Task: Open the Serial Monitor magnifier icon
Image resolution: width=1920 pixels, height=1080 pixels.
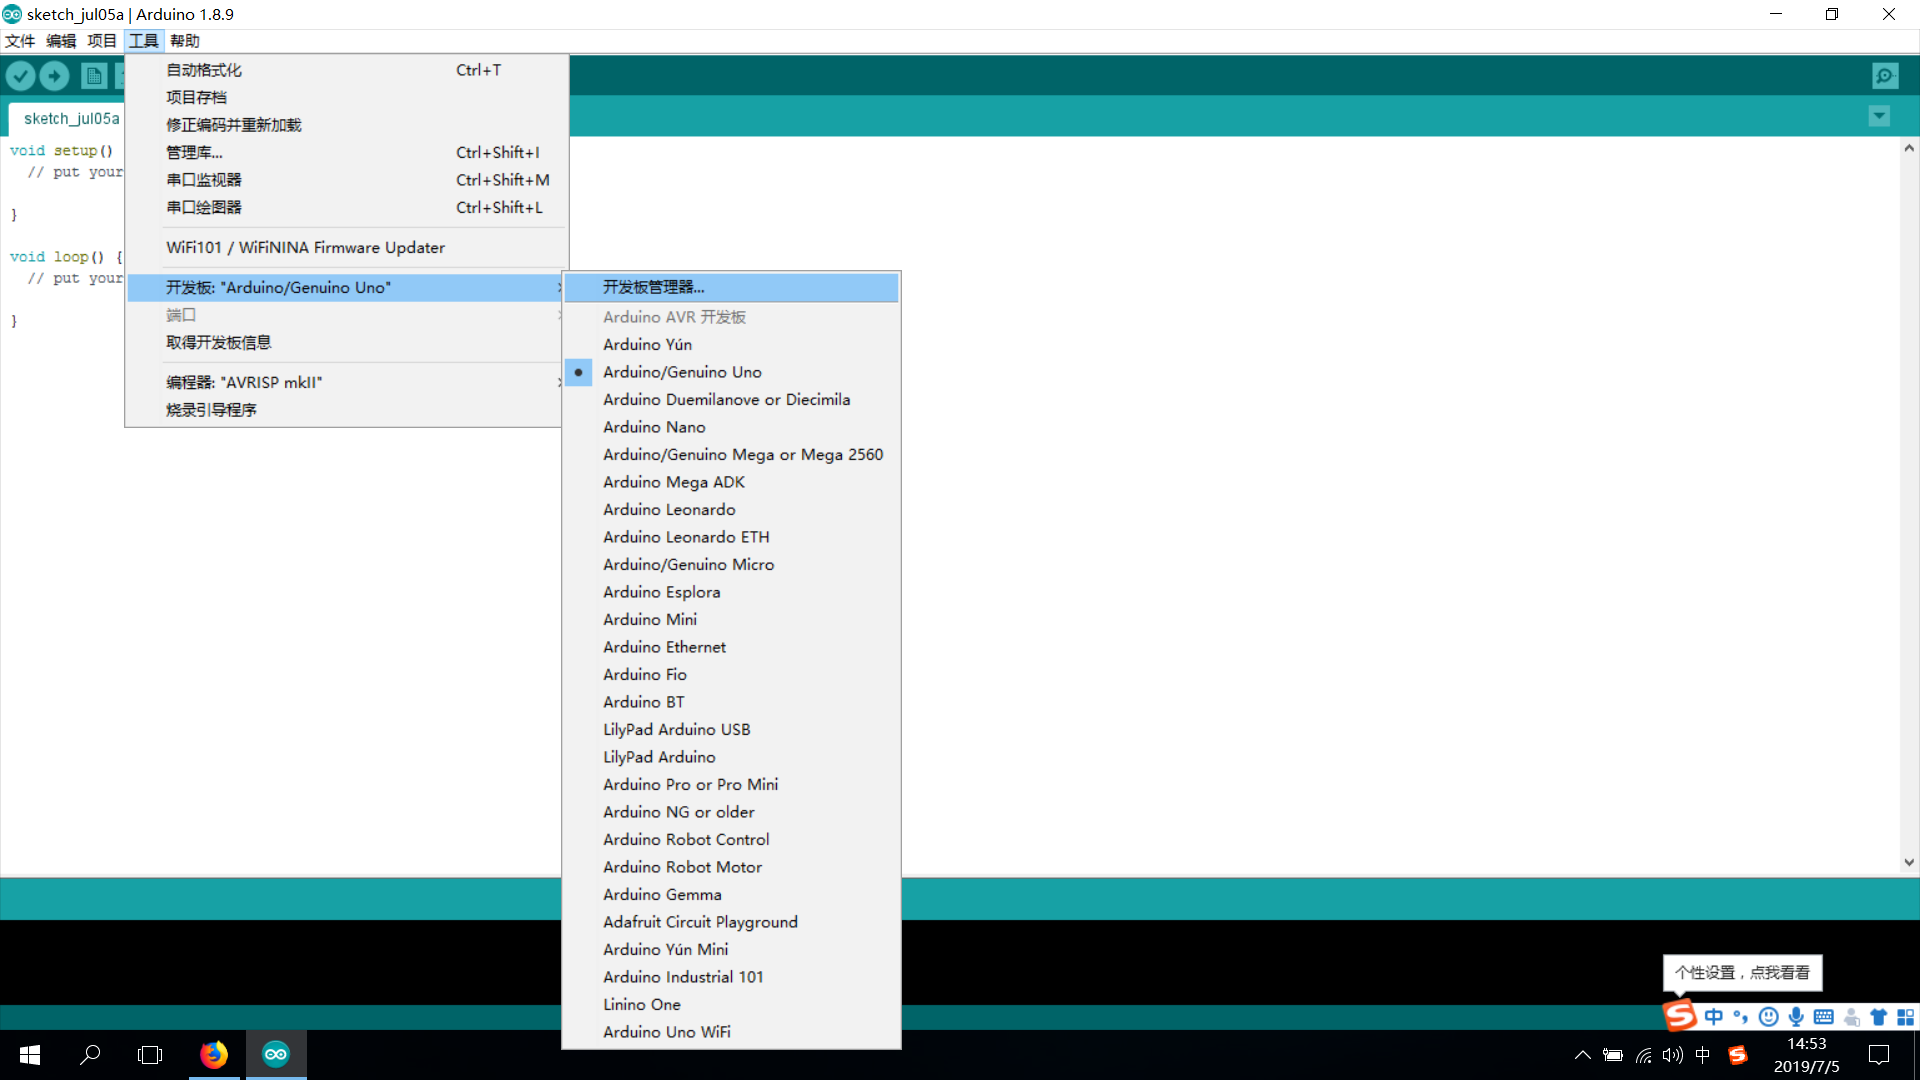Action: point(1885,76)
